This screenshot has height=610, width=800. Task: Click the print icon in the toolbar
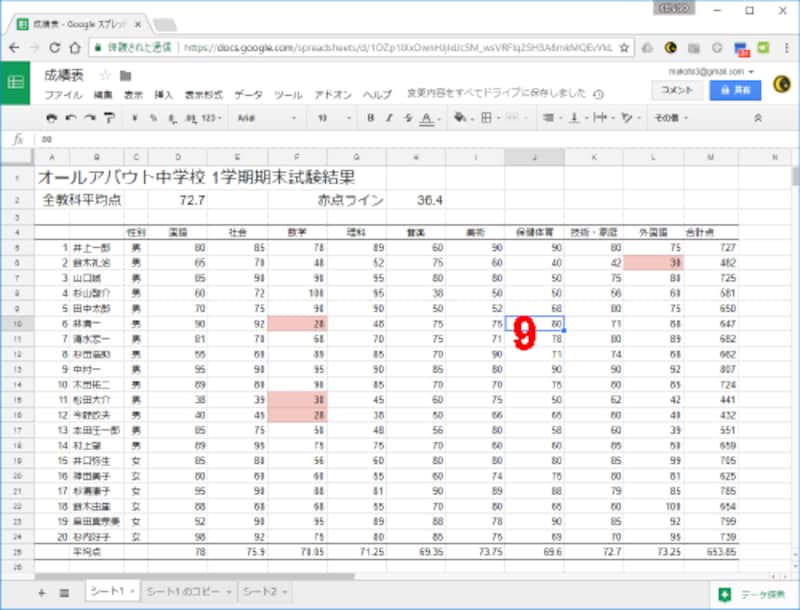pyautogui.click(x=51, y=117)
